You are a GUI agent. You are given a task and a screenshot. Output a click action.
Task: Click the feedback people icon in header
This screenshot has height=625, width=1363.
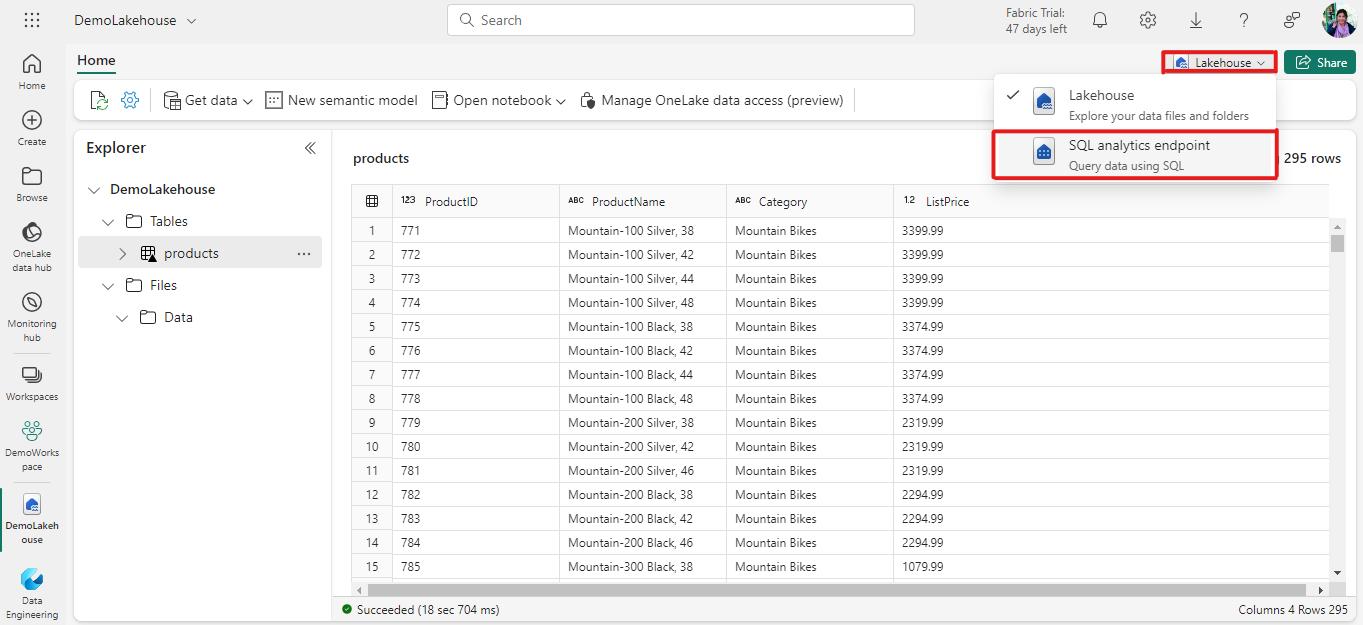pyautogui.click(x=1292, y=20)
